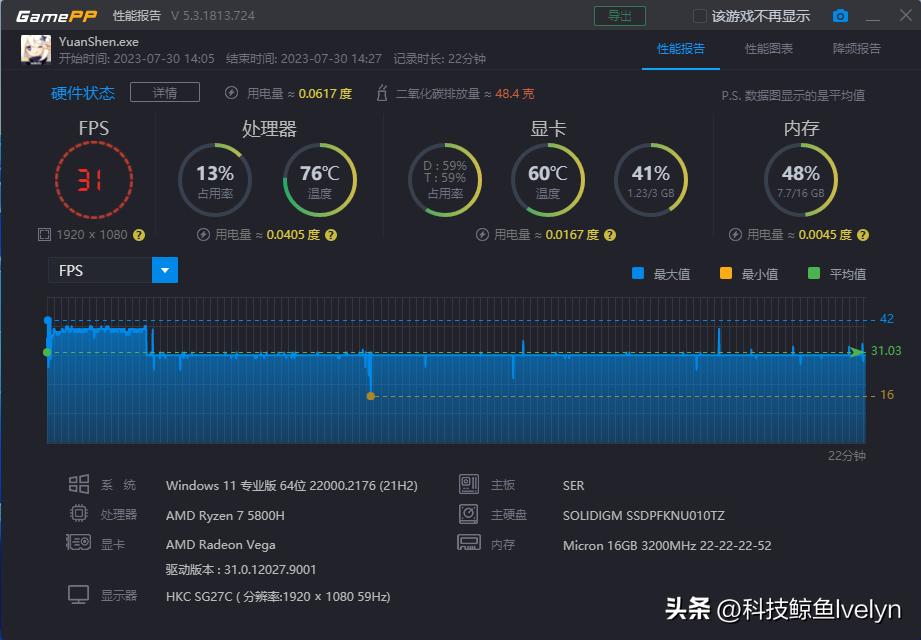Click the 内存 memory info icon

[469, 543]
